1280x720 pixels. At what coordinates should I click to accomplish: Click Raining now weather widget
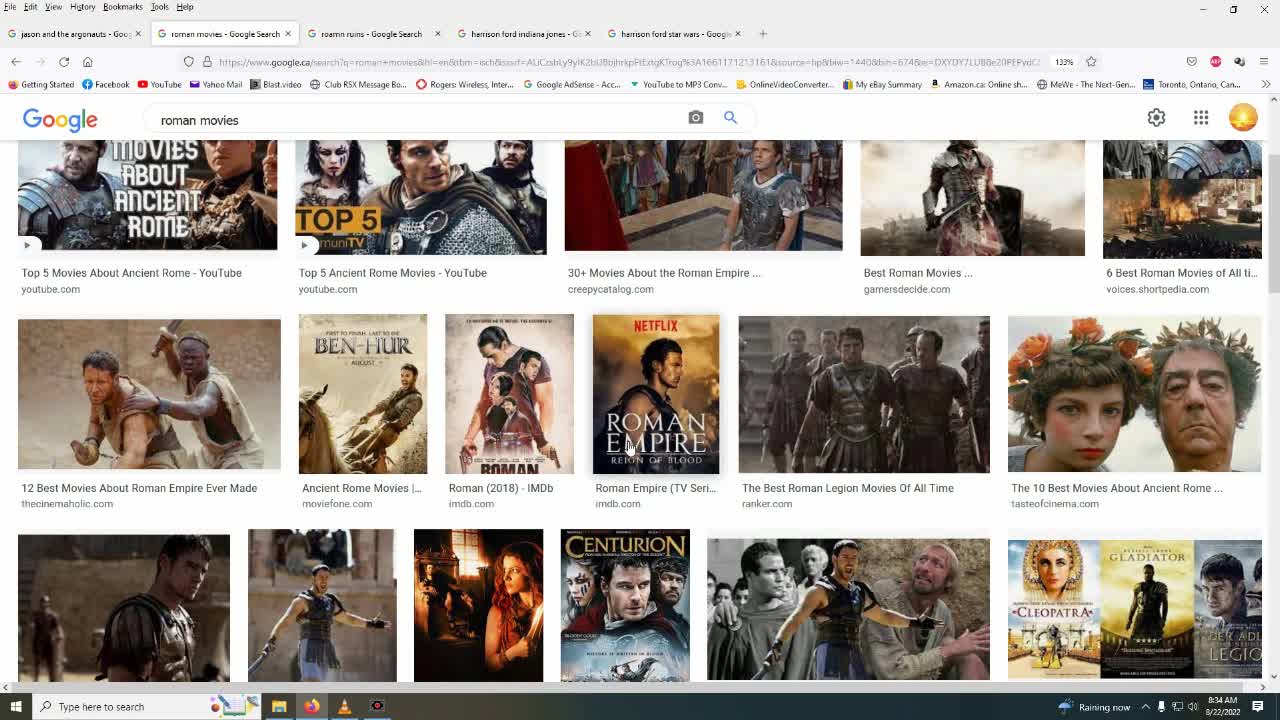[x=1093, y=707]
